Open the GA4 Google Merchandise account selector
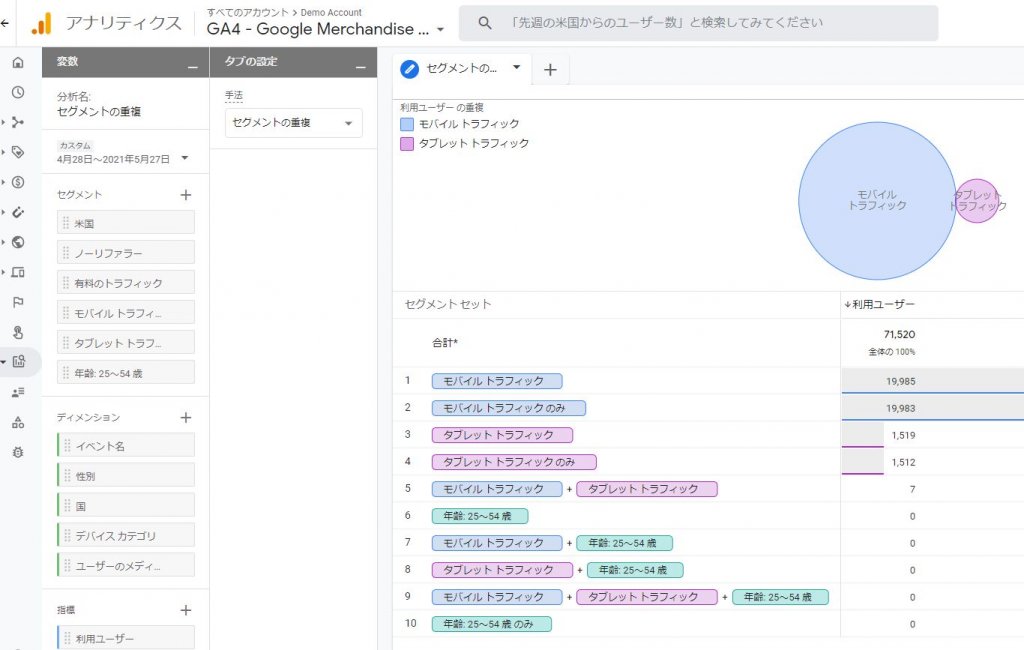 (325, 29)
